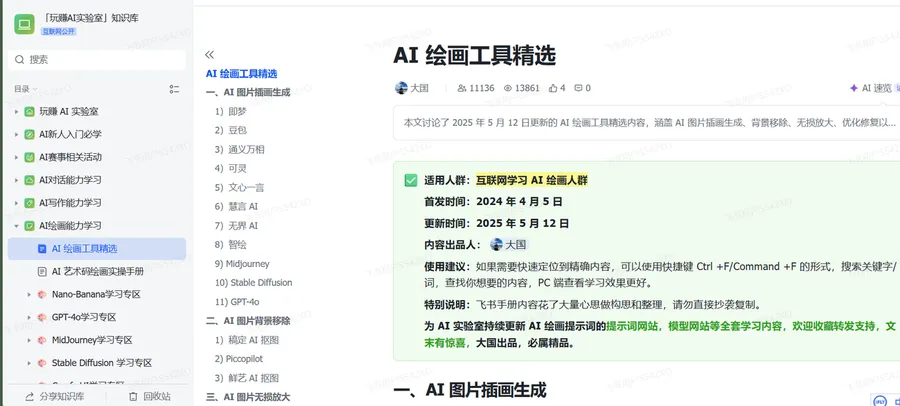900x406 pixels.
Task: Click outline heading AI 绘画工具精选
Action: tap(242, 74)
